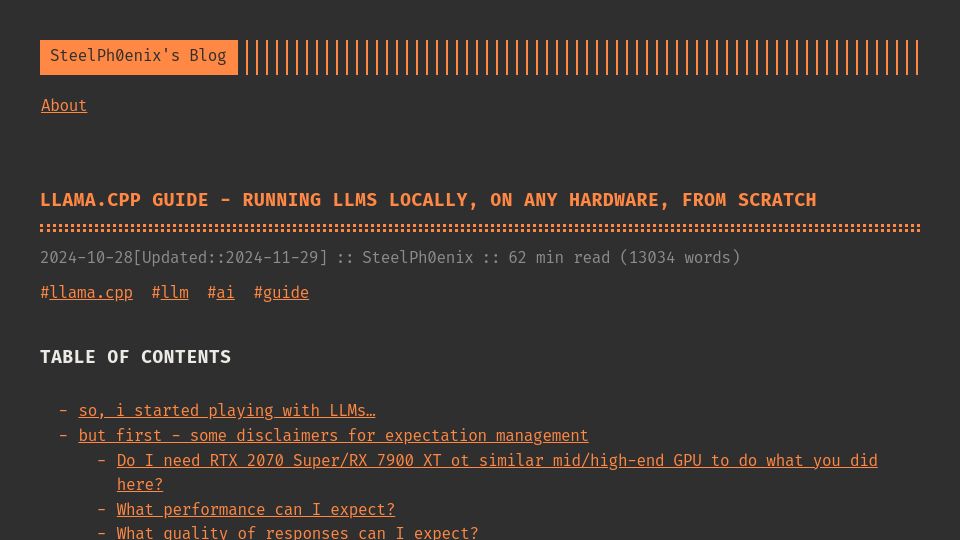The height and width of the screenshot is (540, 960).
Task: Jump to 'but first - some disclaimers' section
Action: (x=333, y=435)
